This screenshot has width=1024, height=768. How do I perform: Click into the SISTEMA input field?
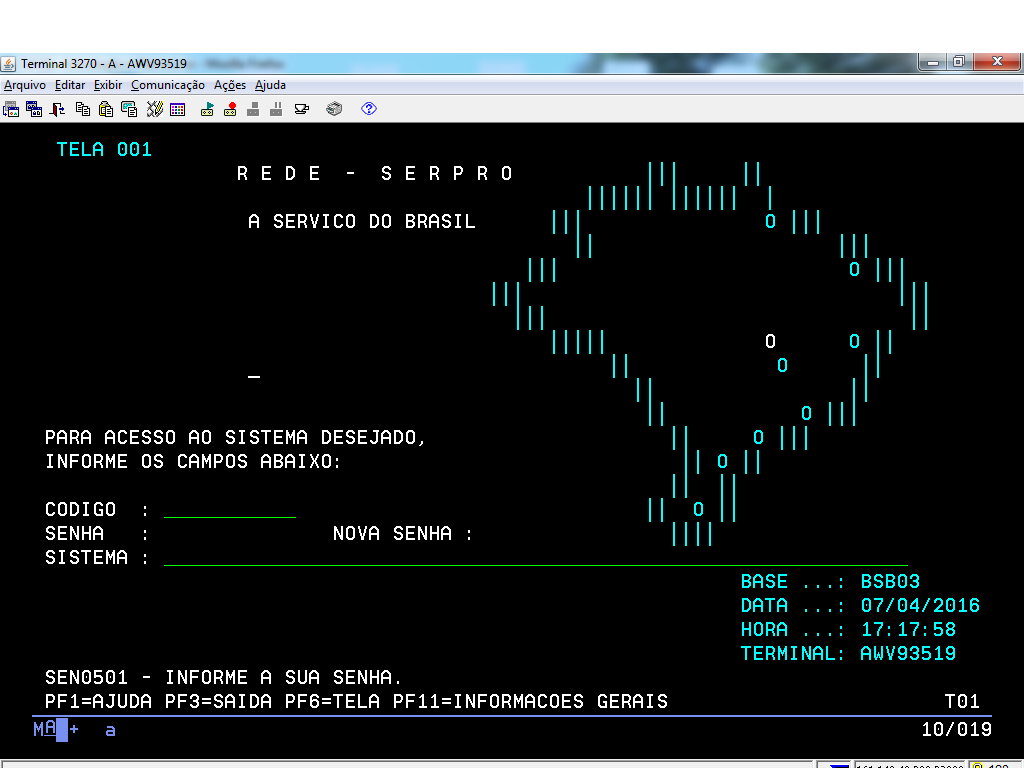(x=536, y=558)
